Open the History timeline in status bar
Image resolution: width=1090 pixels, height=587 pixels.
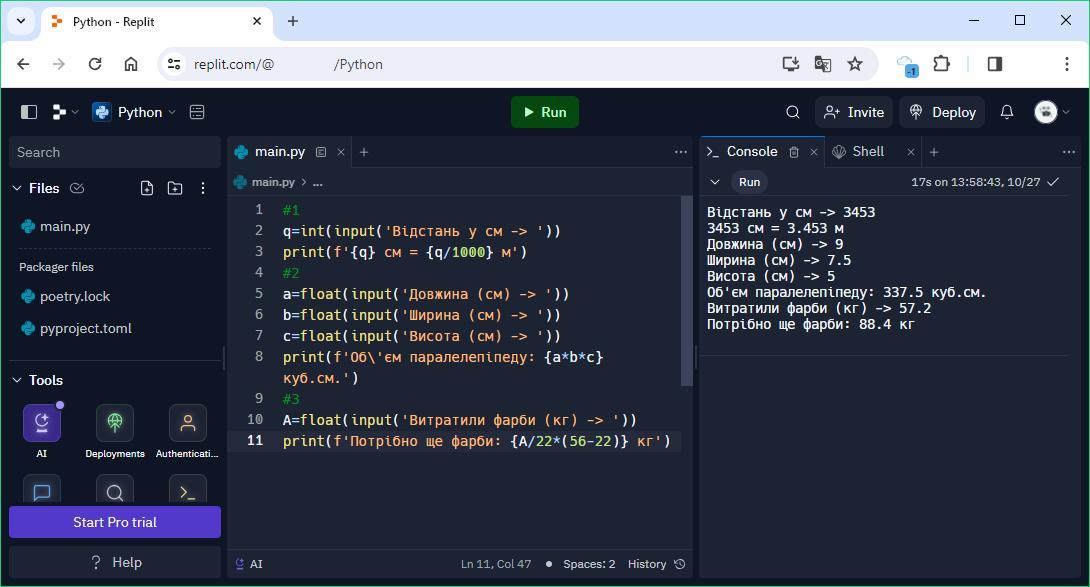click(656, 564)
